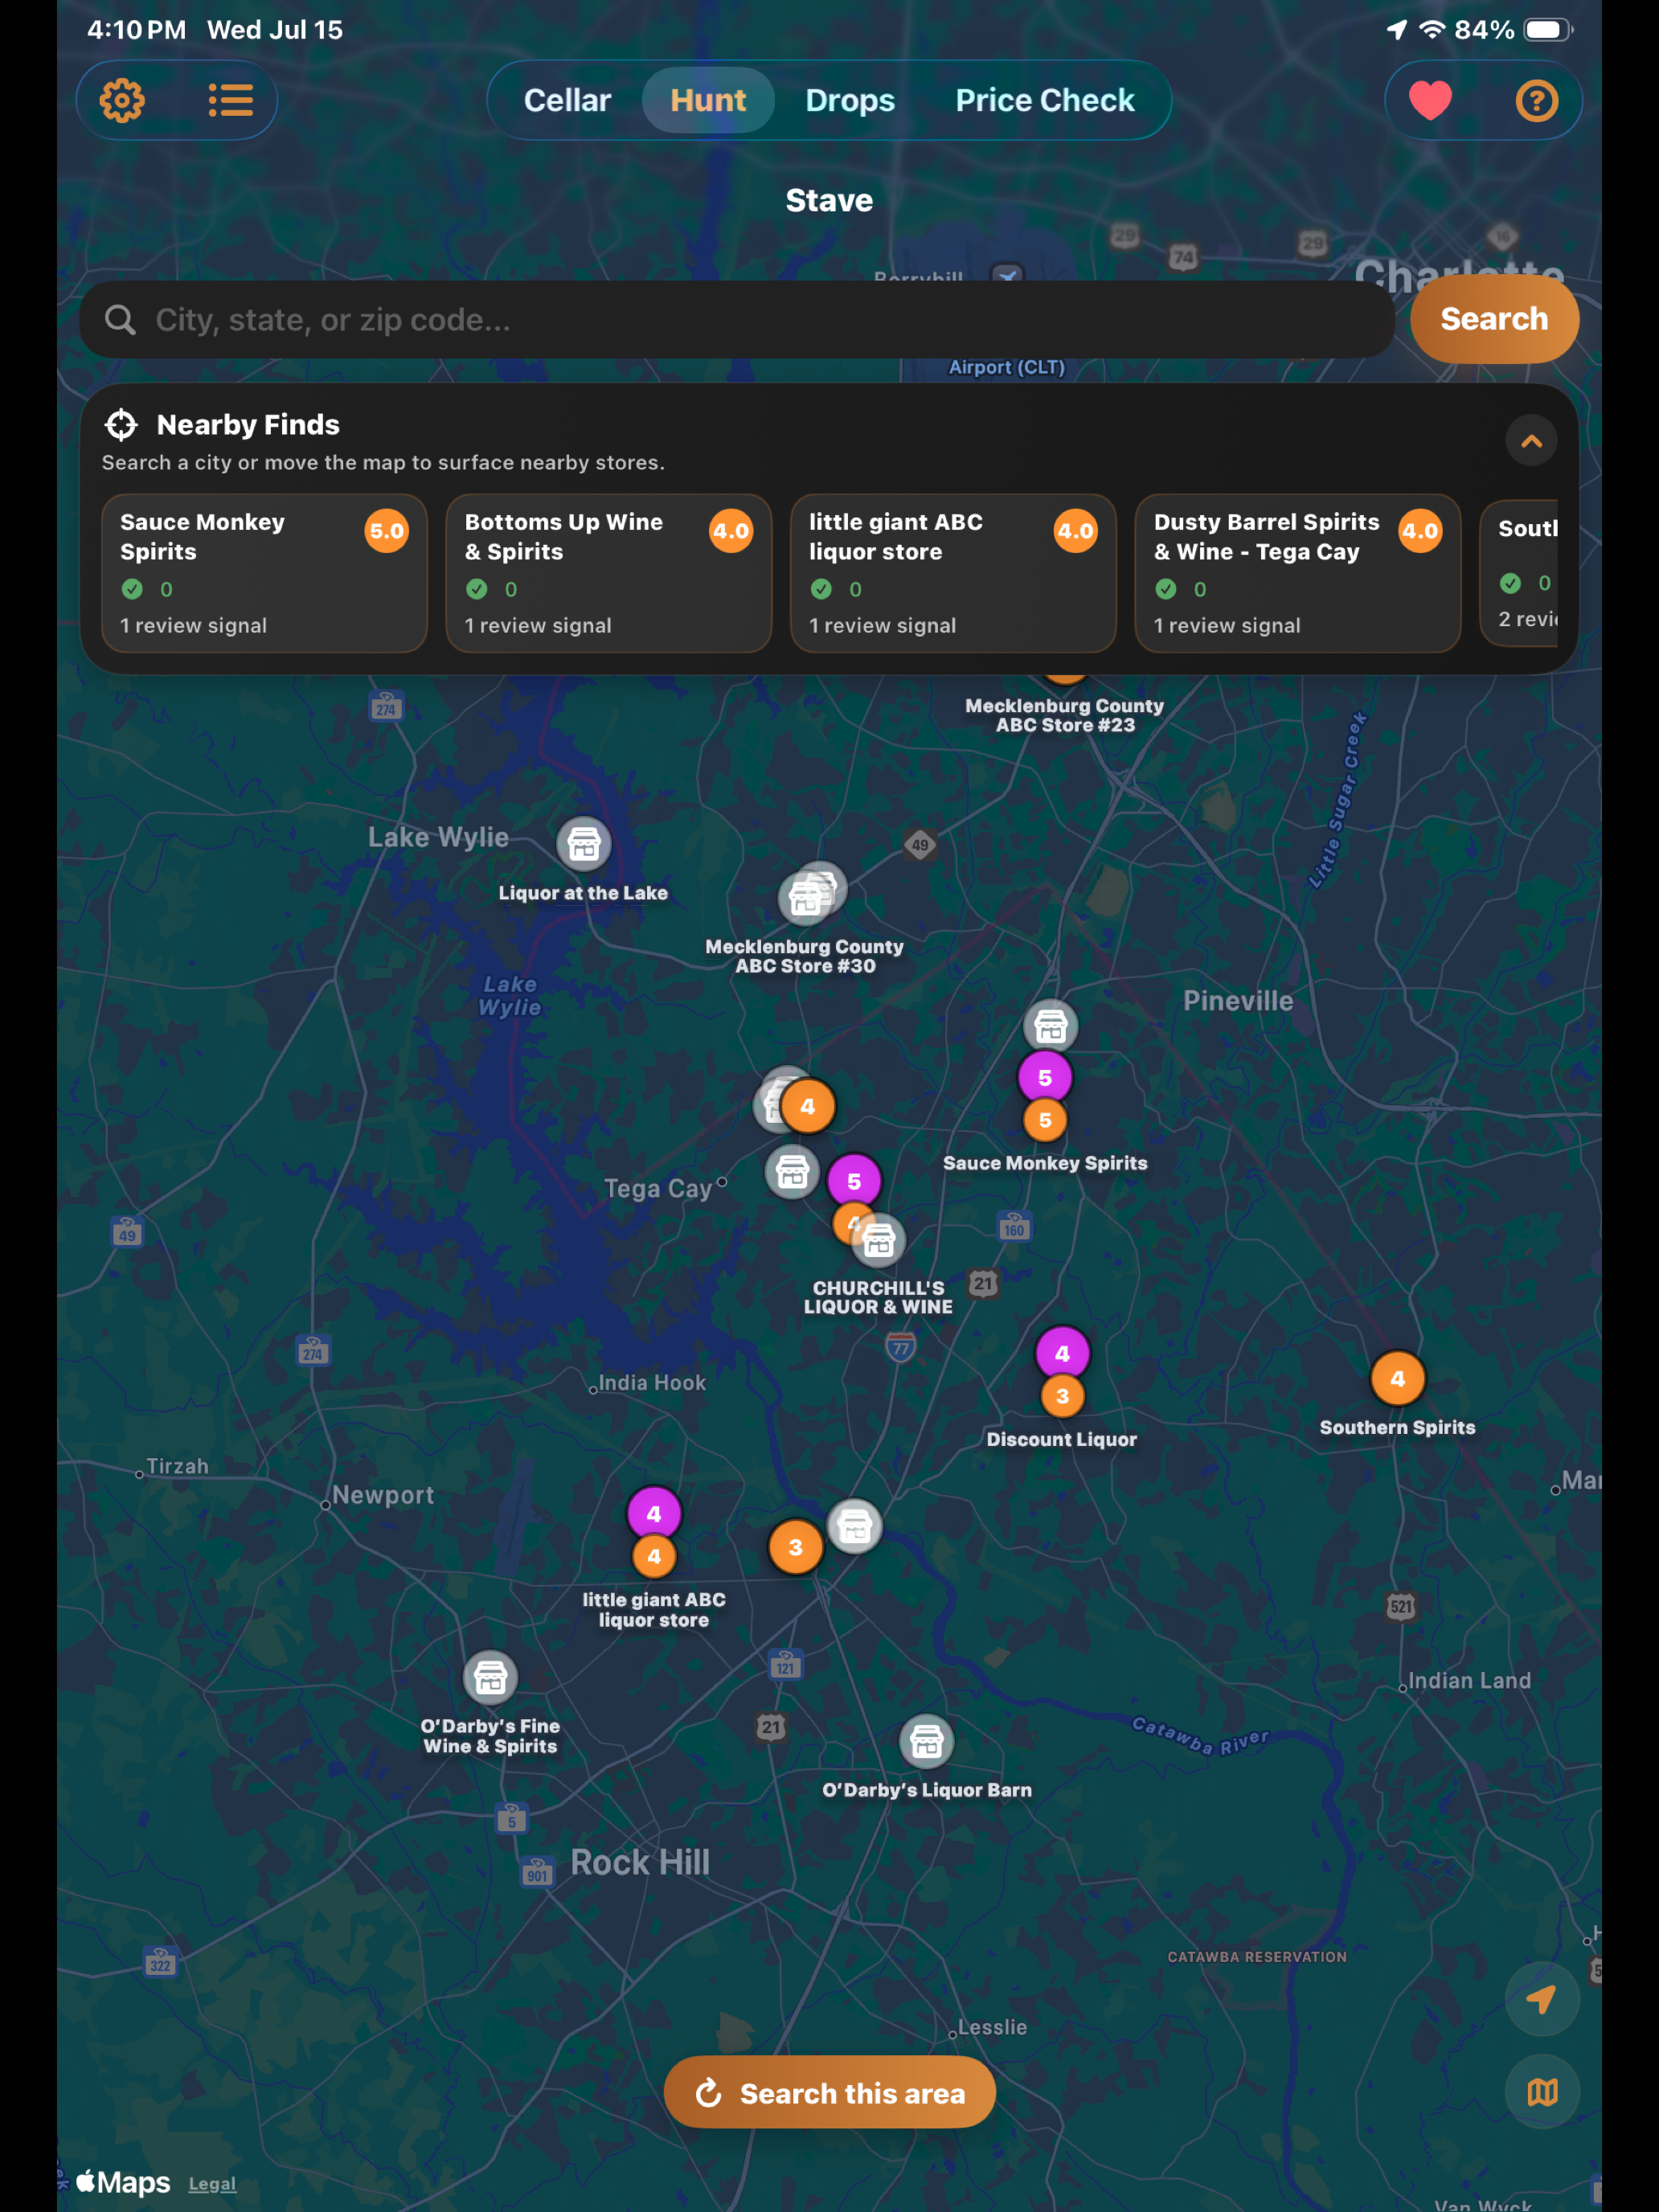Image resolution: width=1659 pixels, height=2212 pixels.
Task: Center map on current location arrow
Action: [x=1542, y=1999]
